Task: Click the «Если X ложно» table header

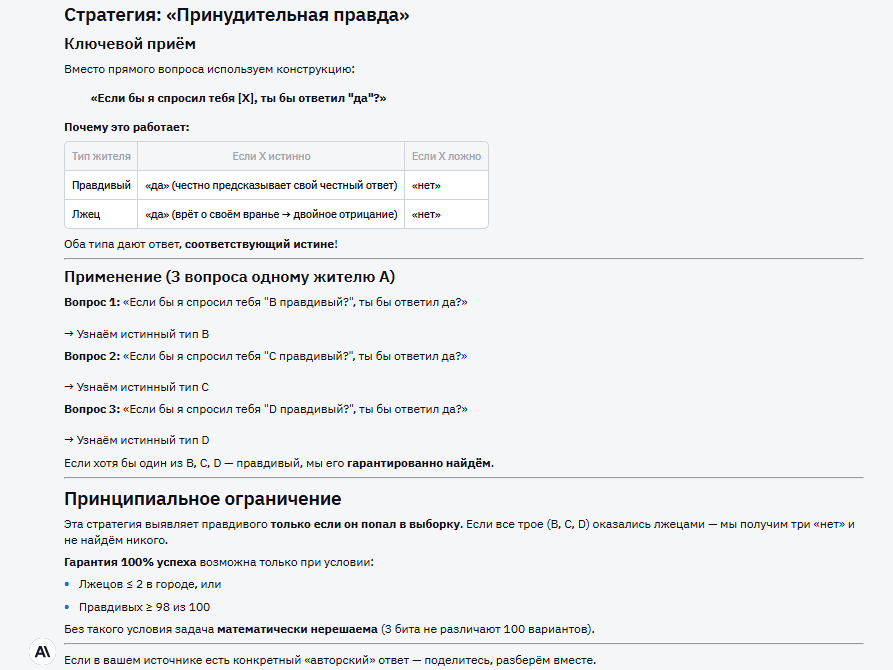Action: 446,156
